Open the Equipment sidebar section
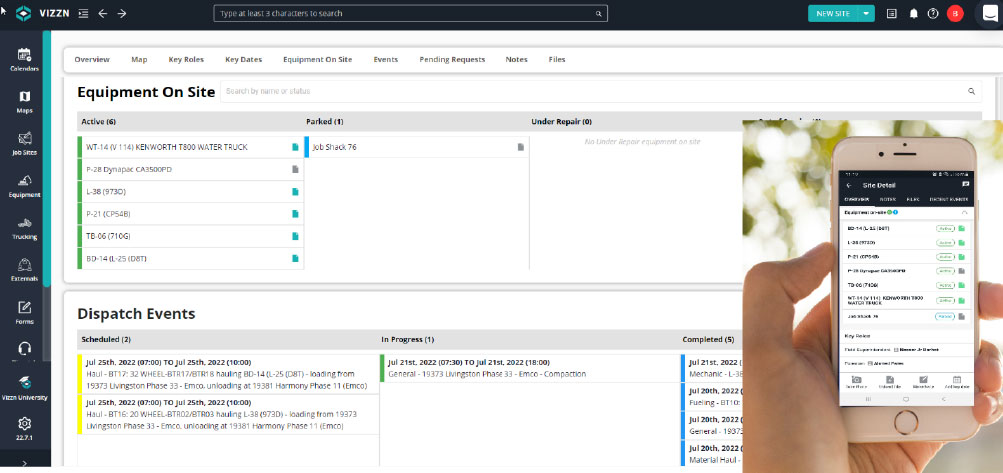This screenshot has height=473, width=1003. tap(24, 186)
